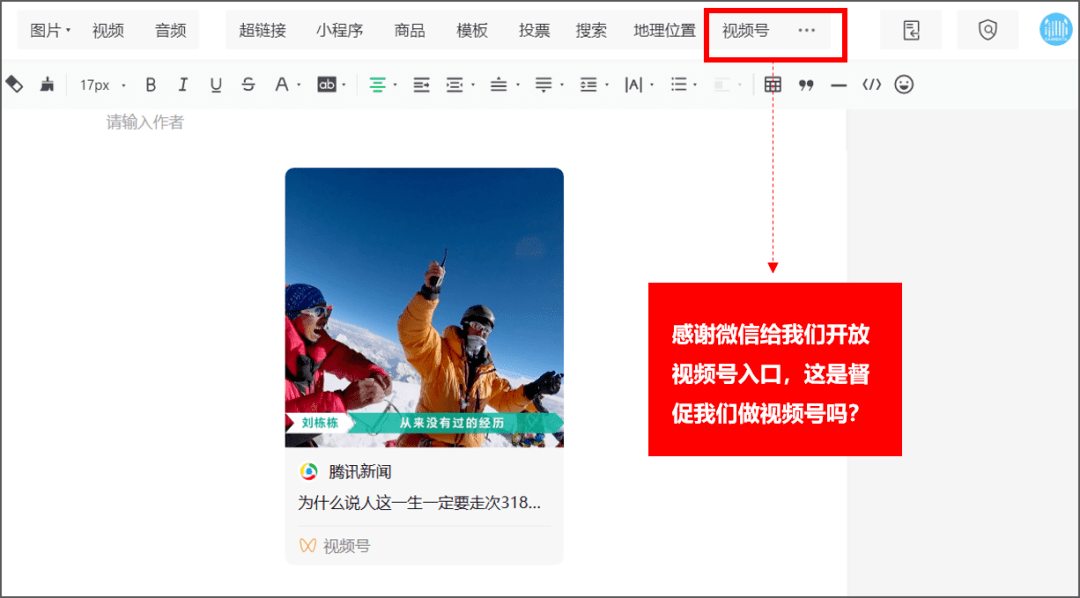Apply strikethrough formatting
The width and height of the screenshot is (1080, 598).
point(248,84)
